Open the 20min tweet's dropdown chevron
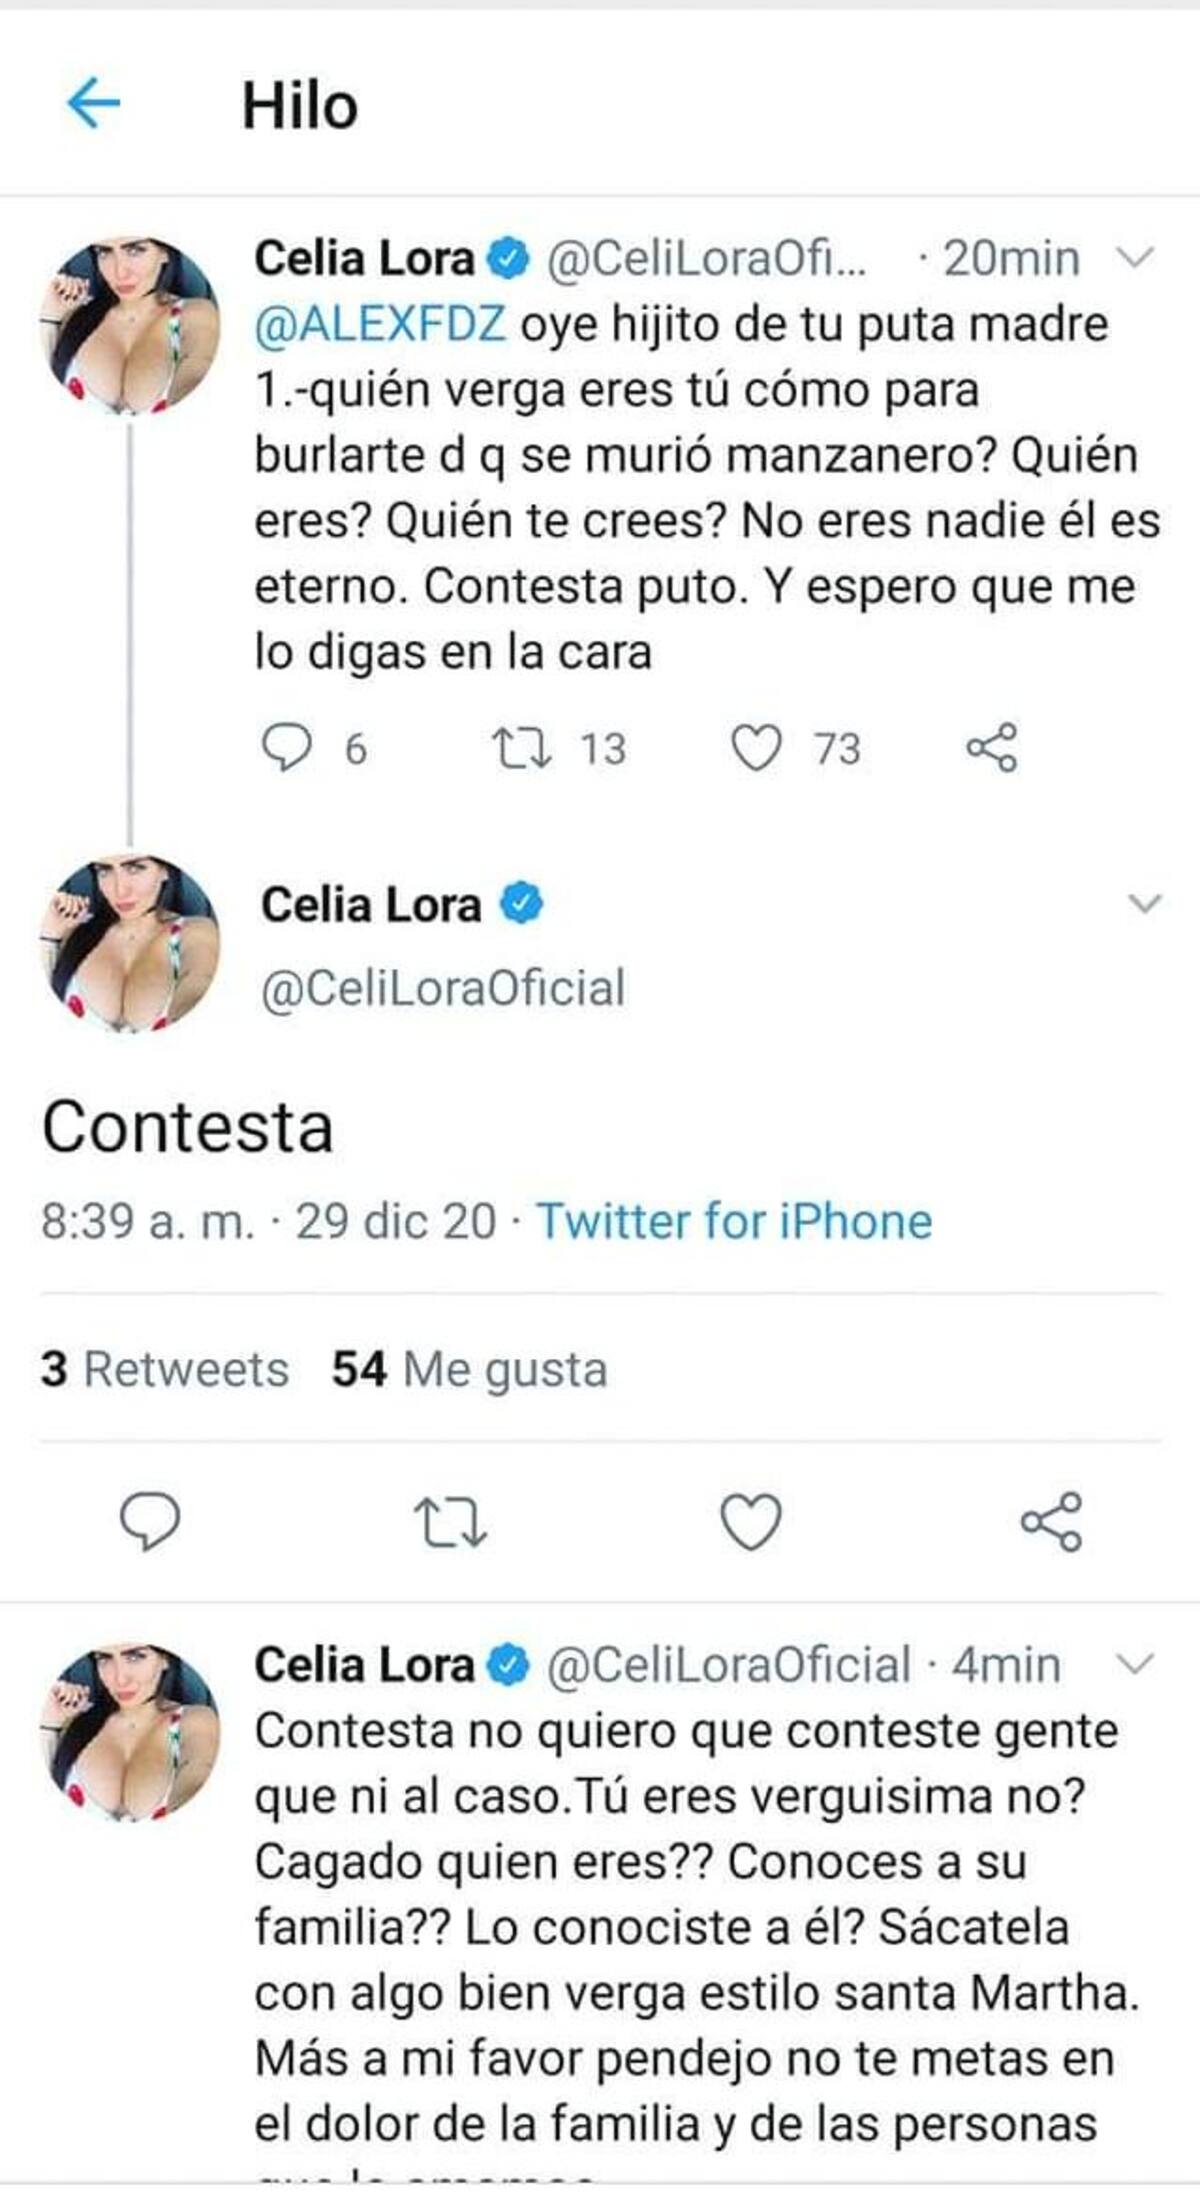The image size is (1200, 2209). pyautogui.click(x=1135, y=259)
